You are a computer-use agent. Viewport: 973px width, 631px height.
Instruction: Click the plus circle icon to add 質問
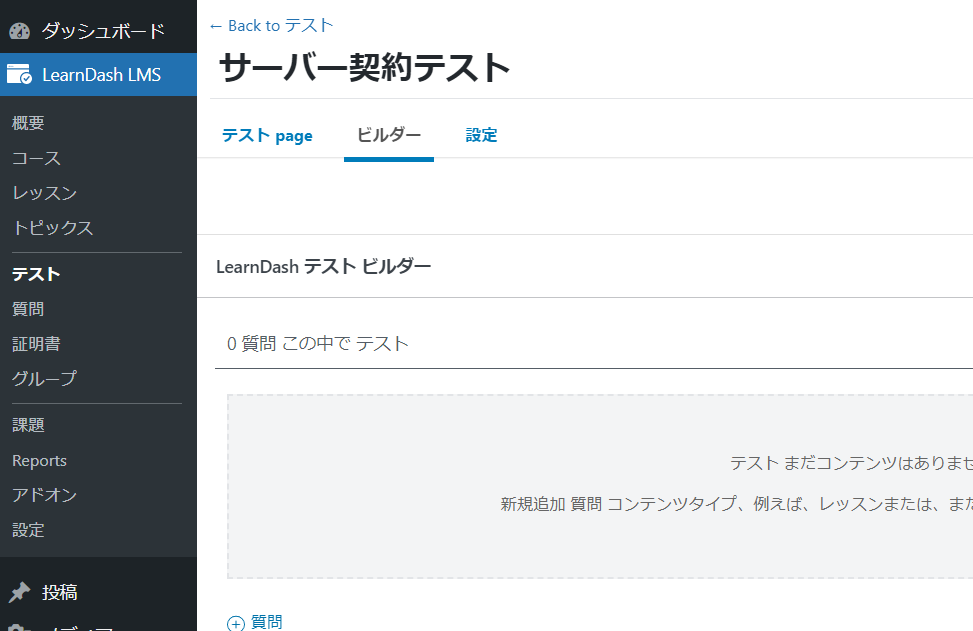point(236,623)
